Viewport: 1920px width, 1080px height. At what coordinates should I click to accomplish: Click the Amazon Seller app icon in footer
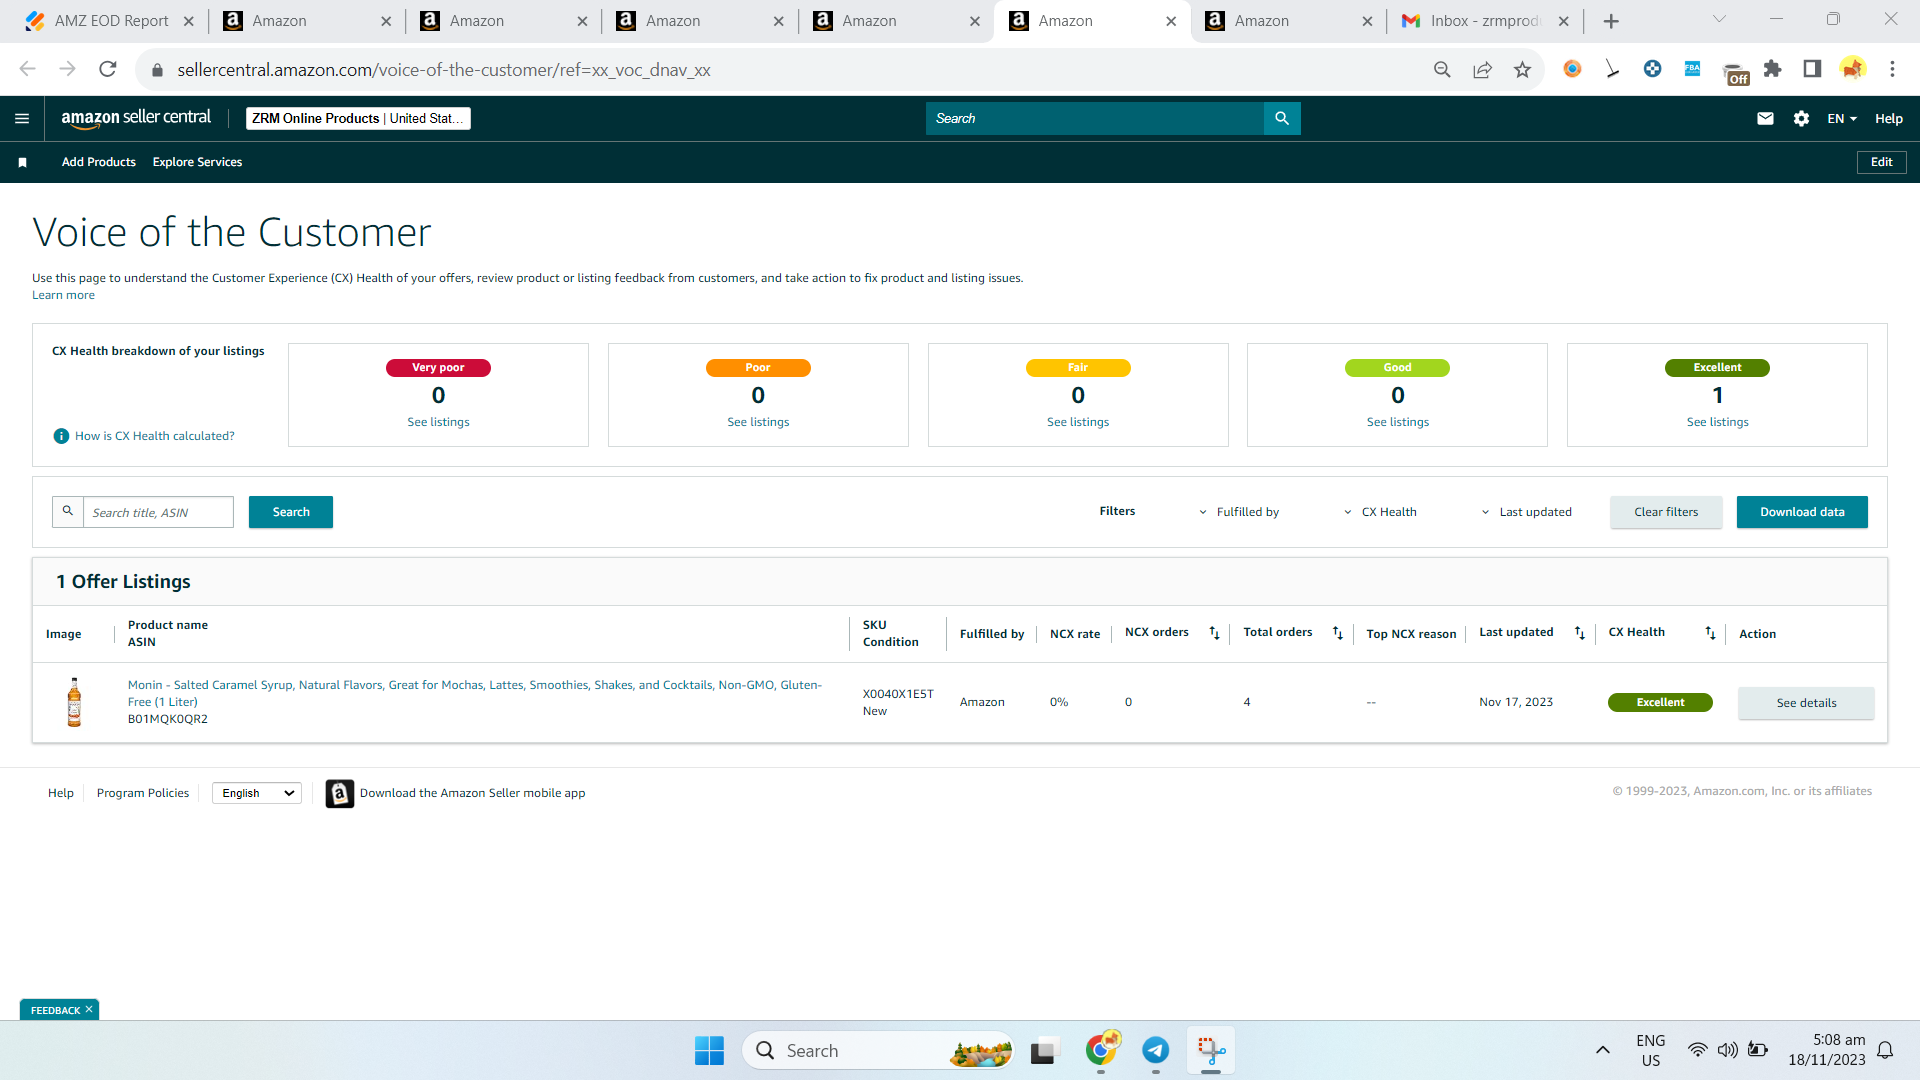click(340, 793)
